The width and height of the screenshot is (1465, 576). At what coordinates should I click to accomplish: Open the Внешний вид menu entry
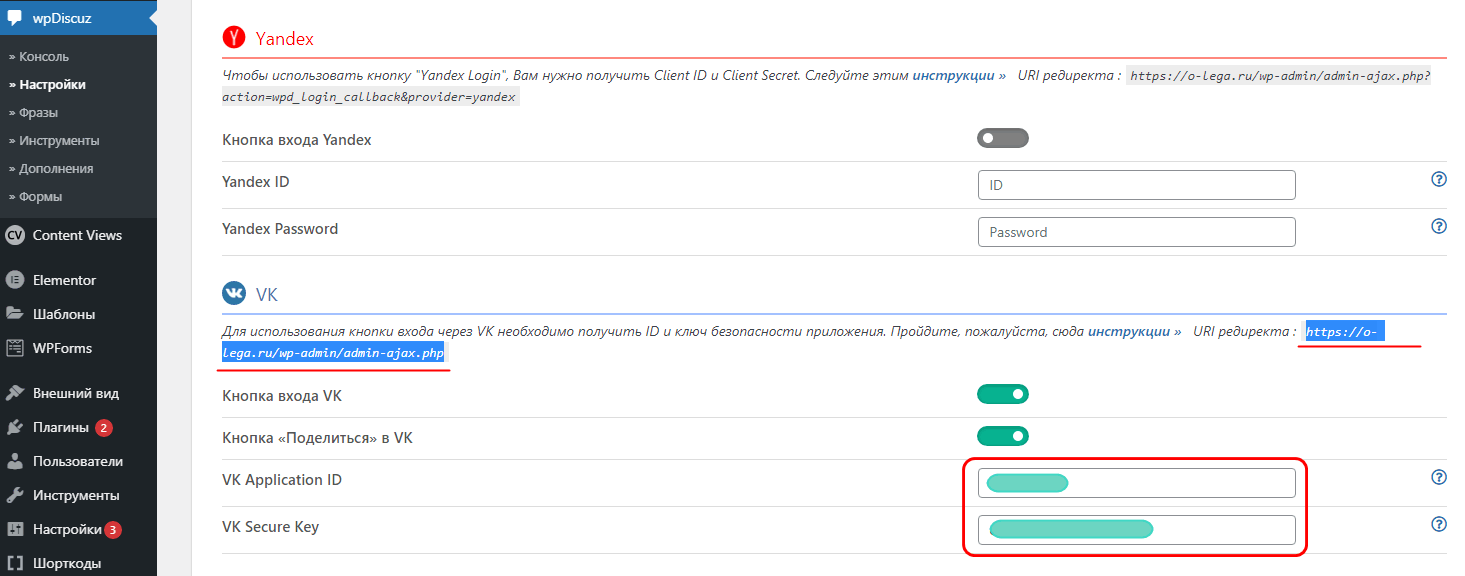click(x=78, y=393)
